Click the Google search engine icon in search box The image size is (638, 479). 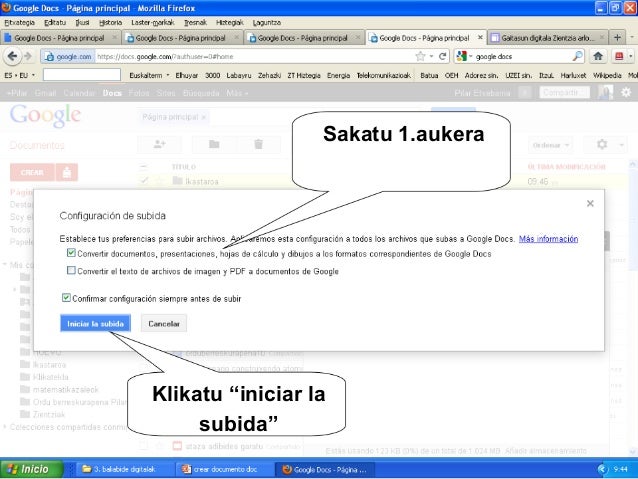click(461, 56)
